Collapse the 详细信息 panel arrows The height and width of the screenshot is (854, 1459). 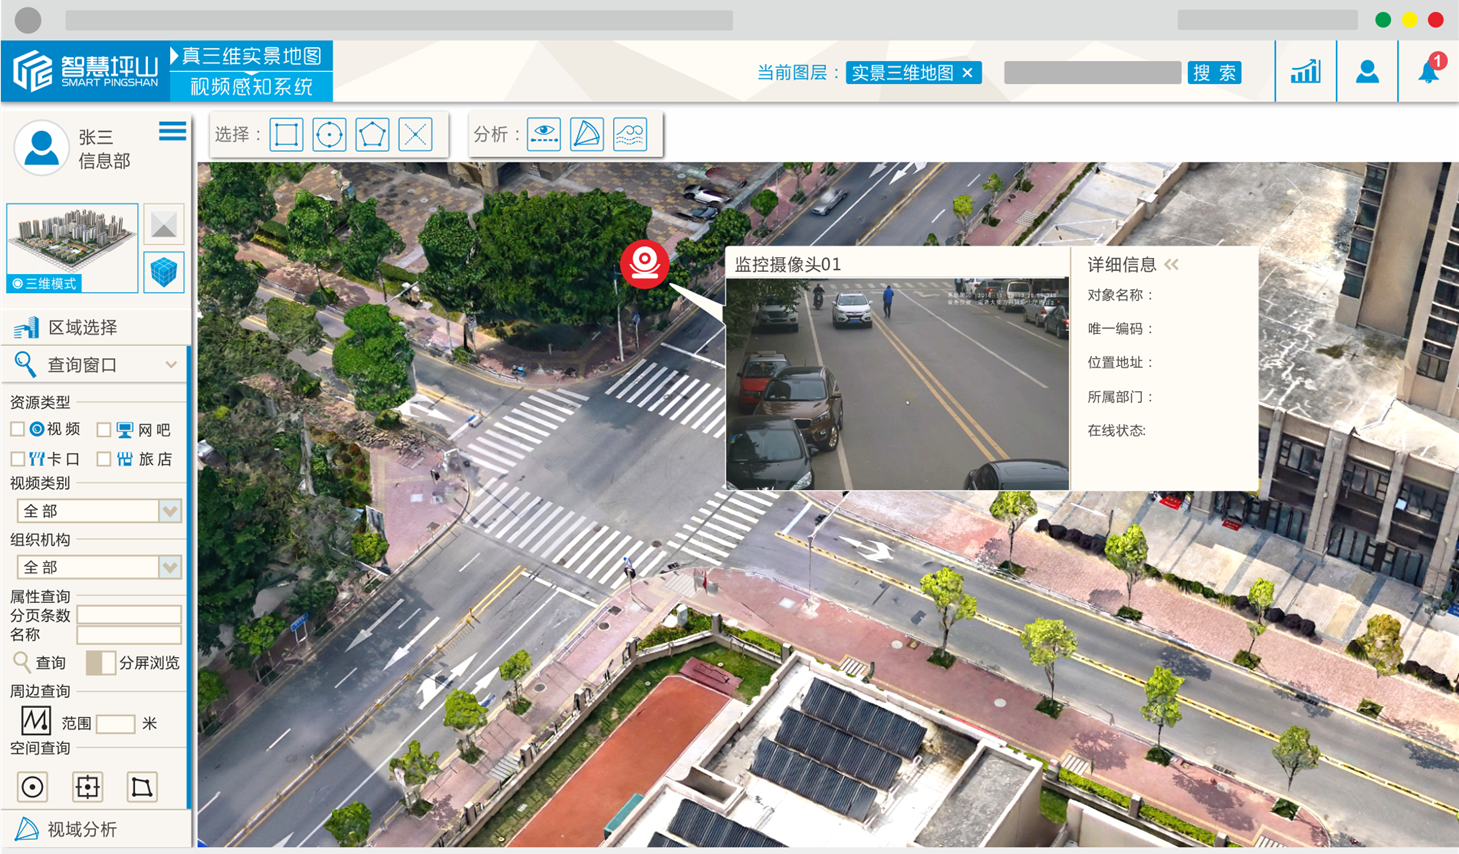coord(1172,264)
